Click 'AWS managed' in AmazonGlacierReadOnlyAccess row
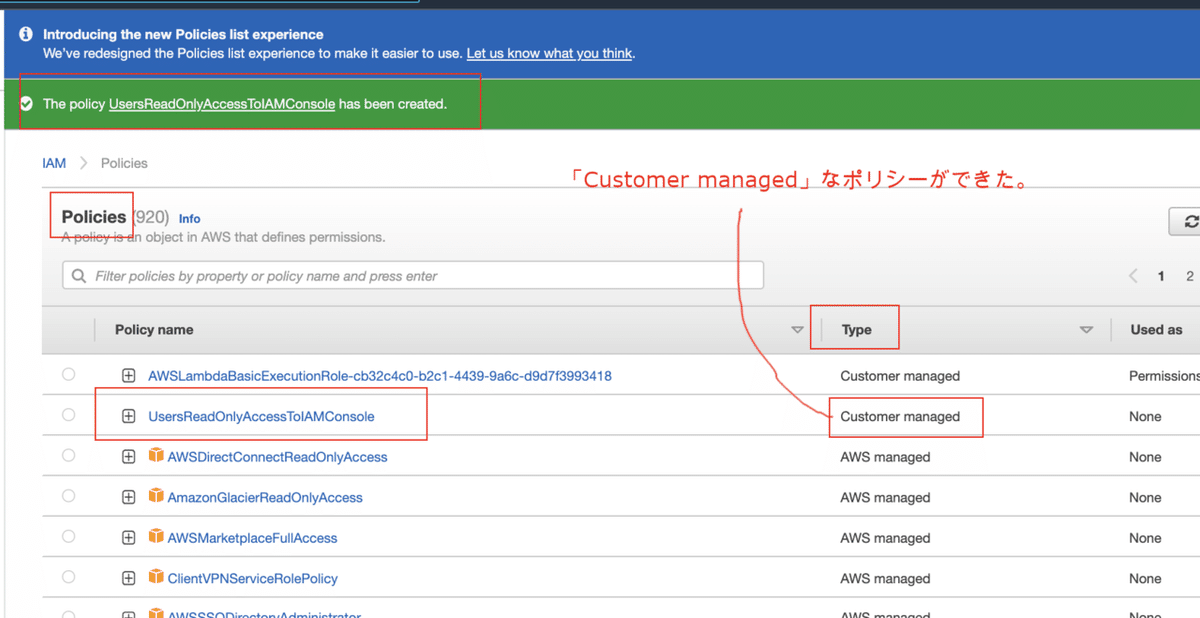 (885, 497)
